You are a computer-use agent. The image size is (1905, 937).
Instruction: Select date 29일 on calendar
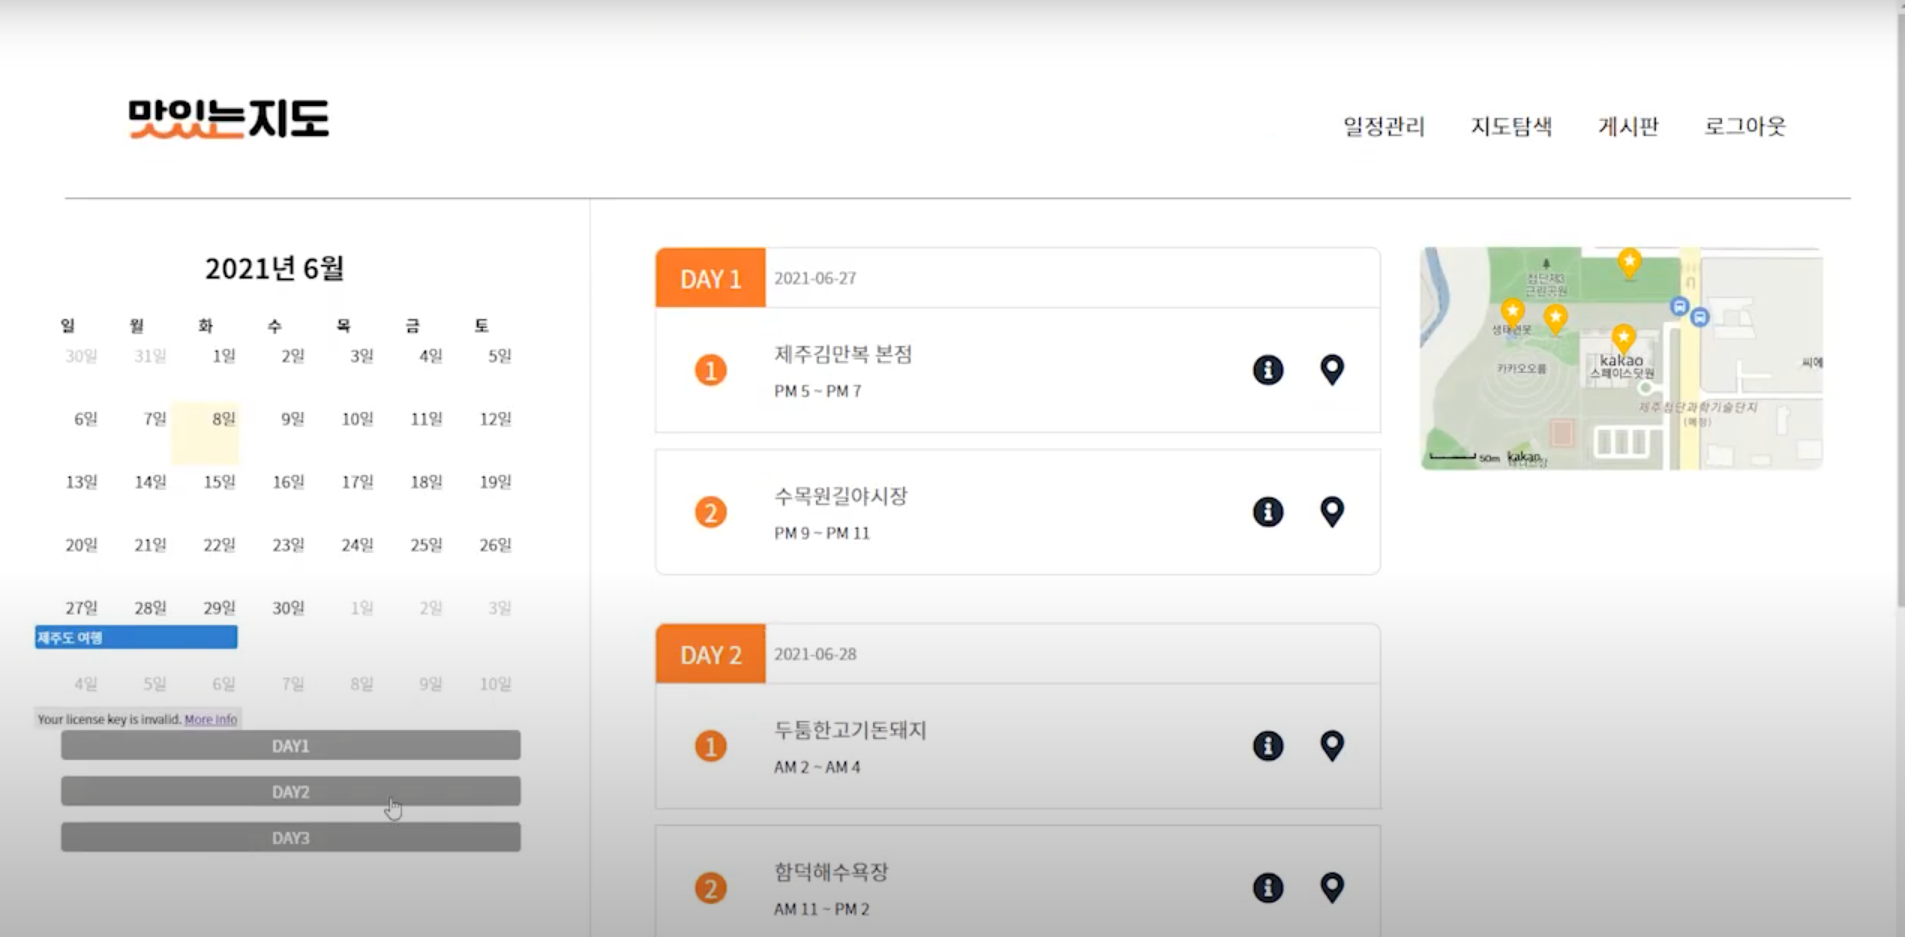pos(219,608)
